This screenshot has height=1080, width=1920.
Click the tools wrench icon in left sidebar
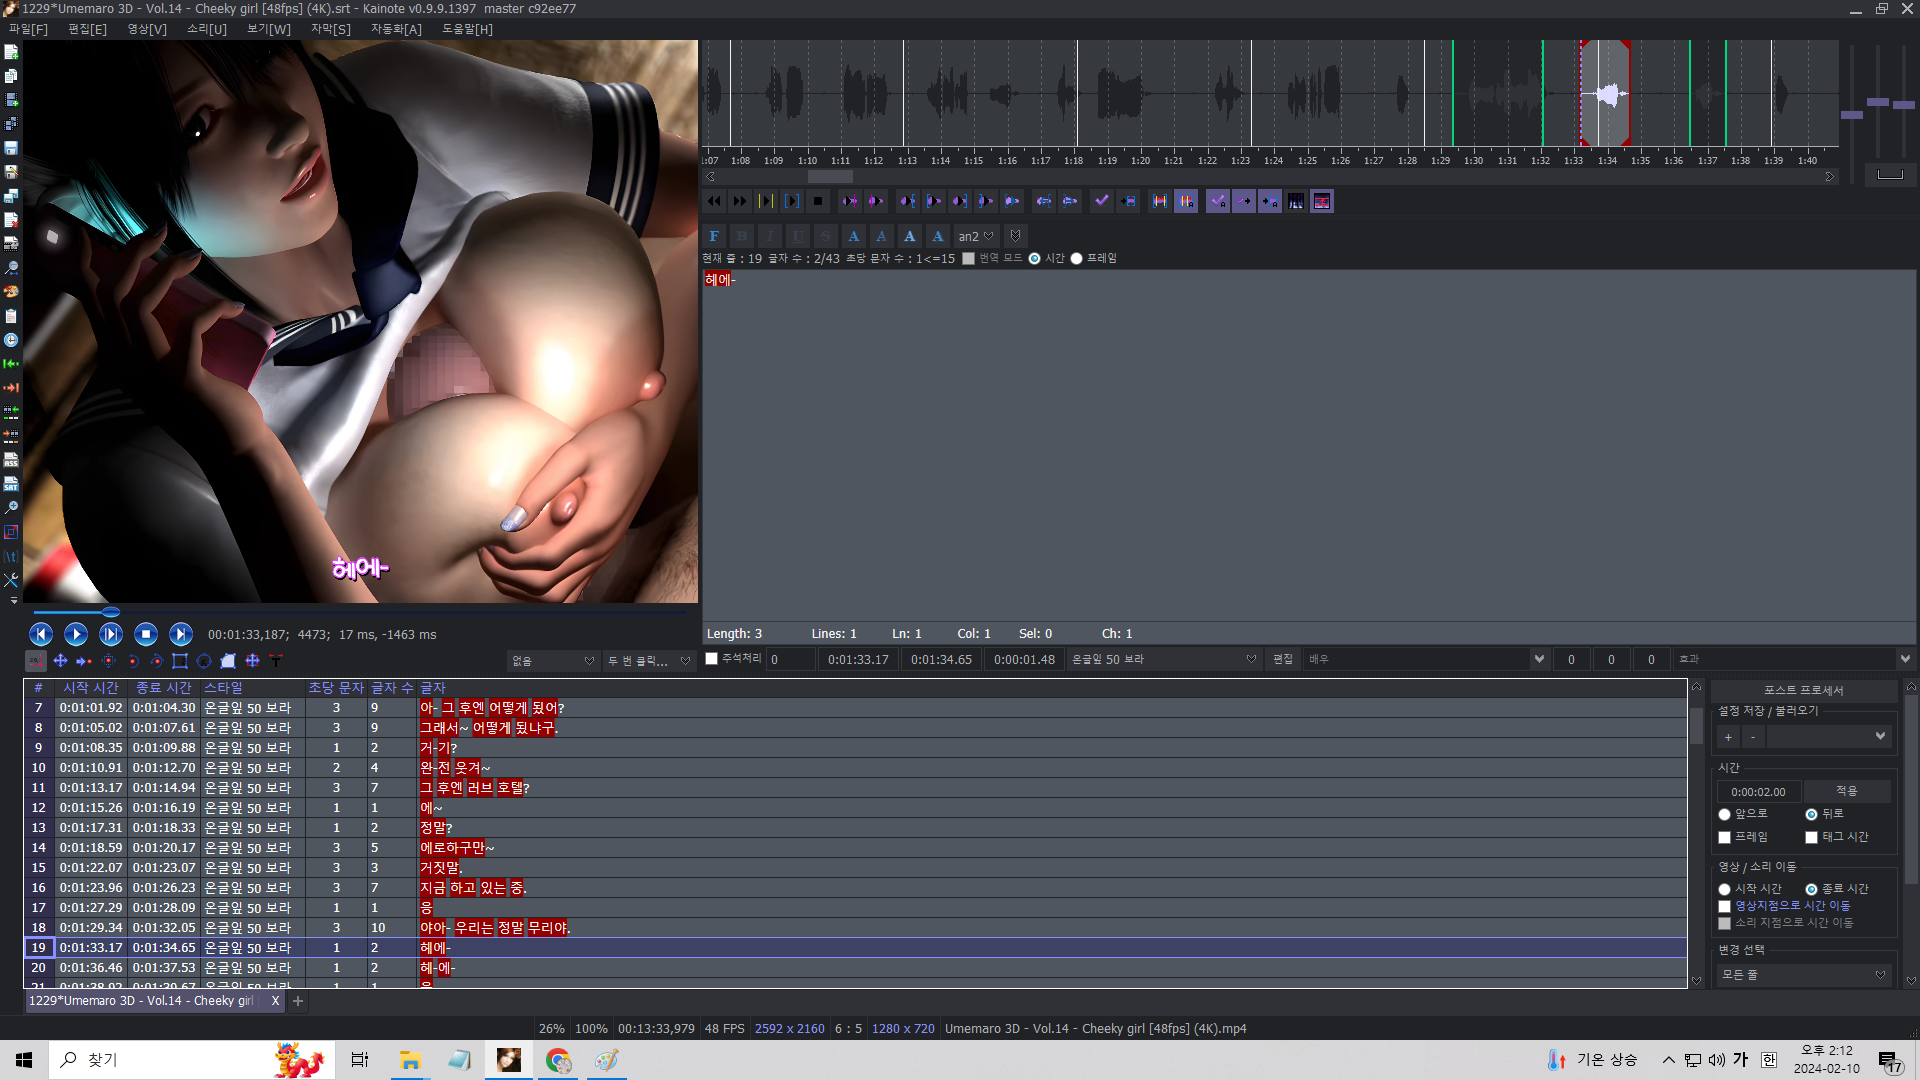pos(11,580)
